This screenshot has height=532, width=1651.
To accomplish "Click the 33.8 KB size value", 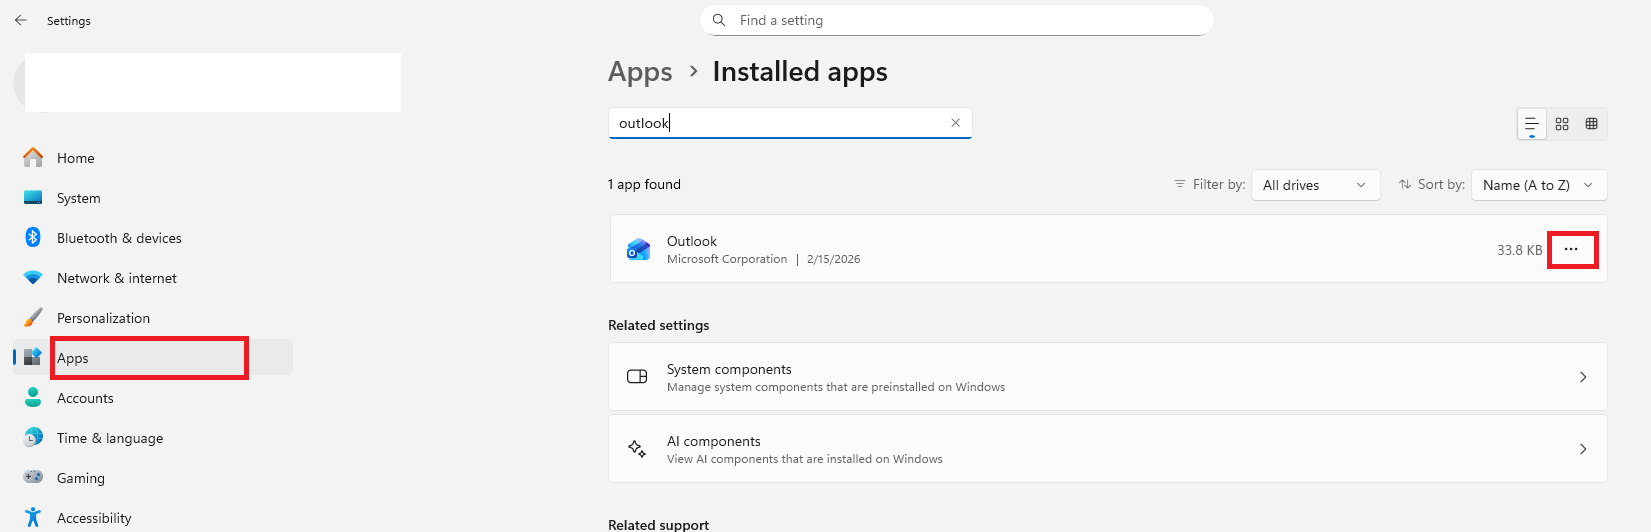I will 1519,250.
